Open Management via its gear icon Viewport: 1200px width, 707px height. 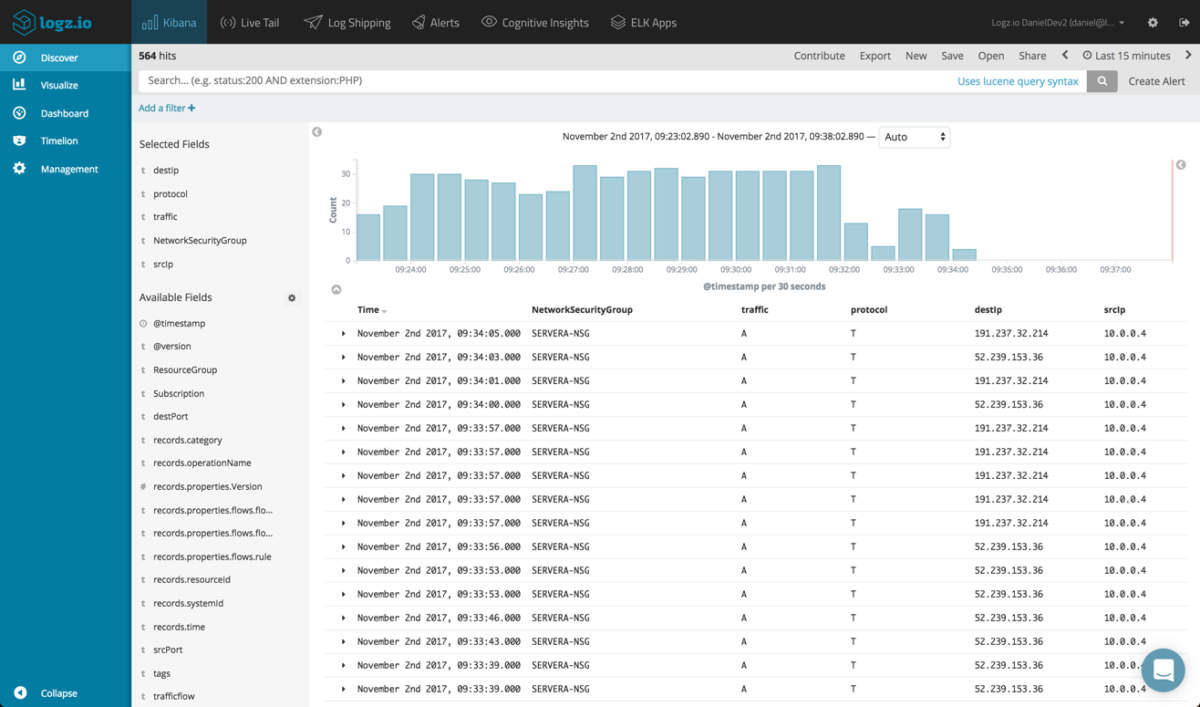tap(20, 168)
